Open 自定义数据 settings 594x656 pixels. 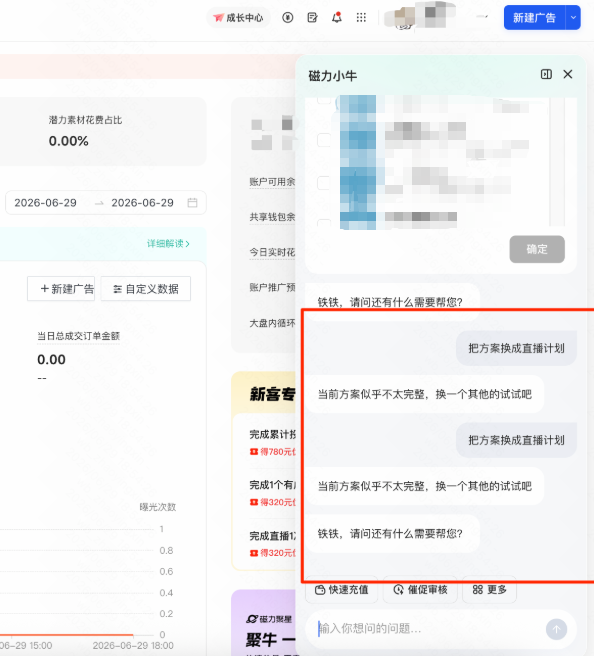tap(146, 289)
